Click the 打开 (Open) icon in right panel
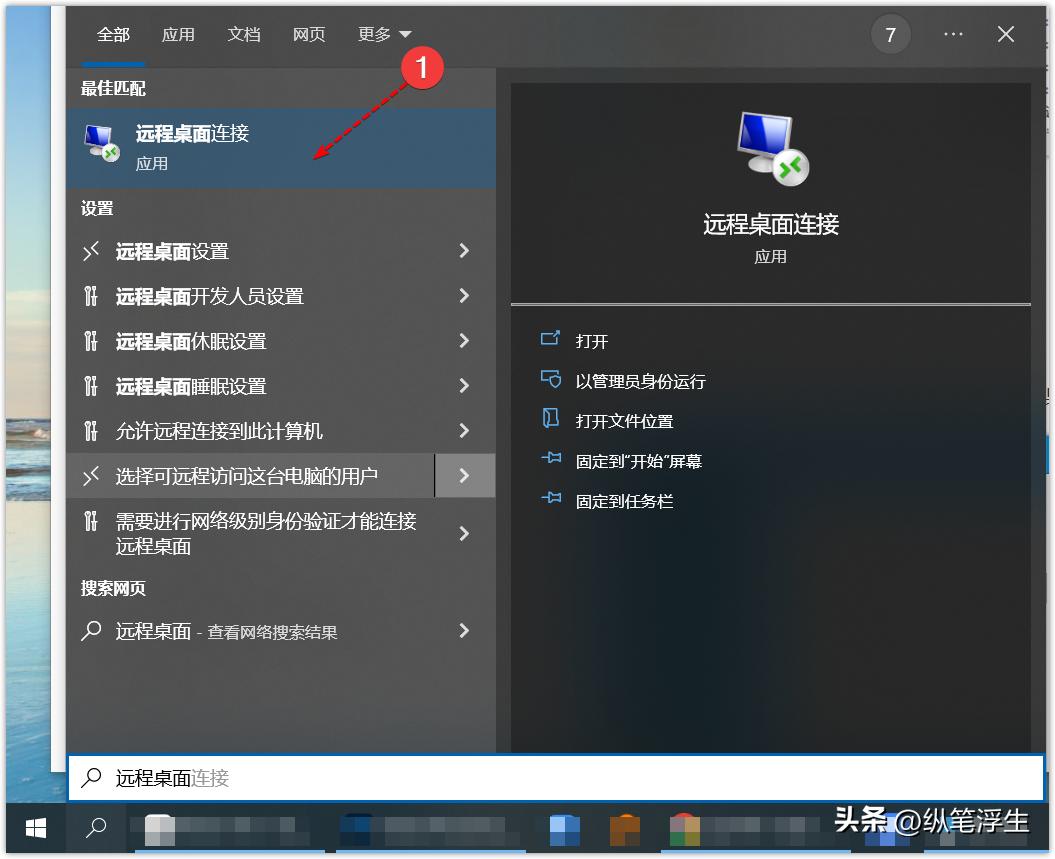This screenshot has height=859, width=1055. (553, 340)
